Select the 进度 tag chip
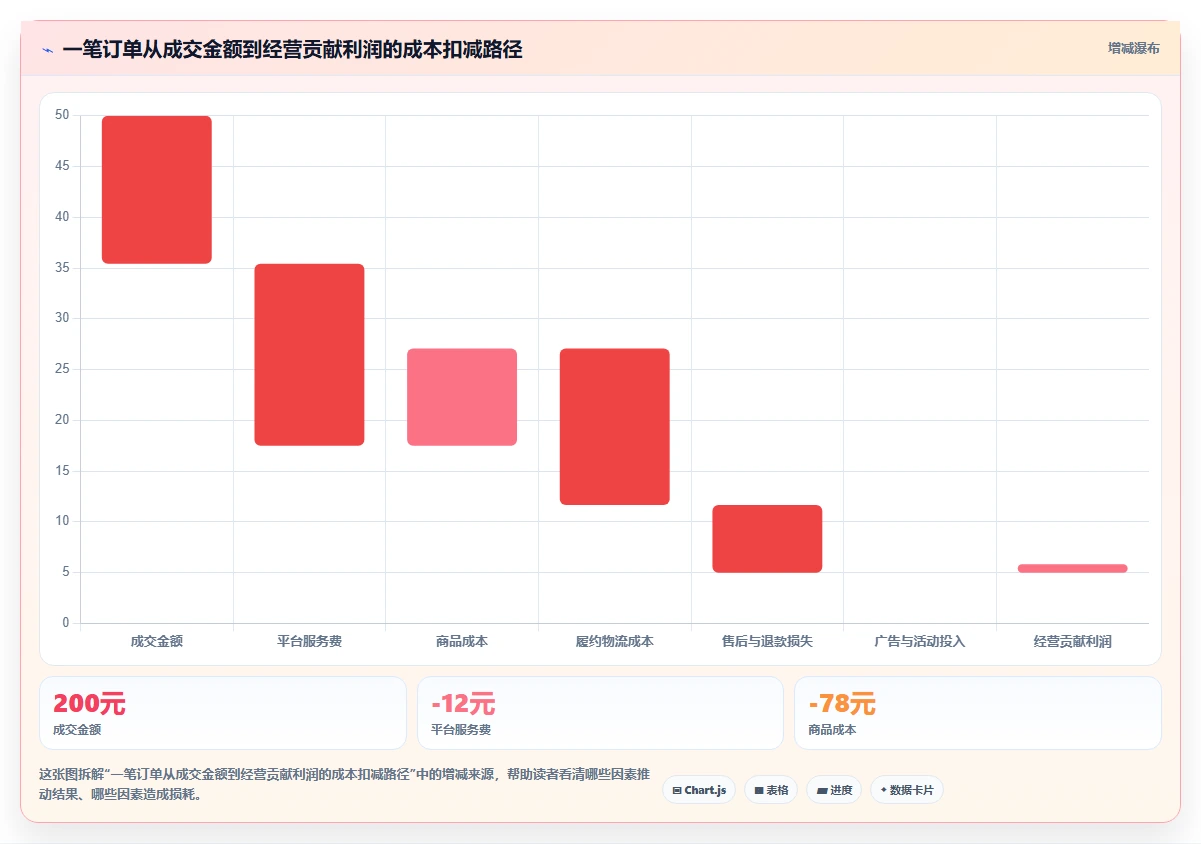 tap(834, 790)
